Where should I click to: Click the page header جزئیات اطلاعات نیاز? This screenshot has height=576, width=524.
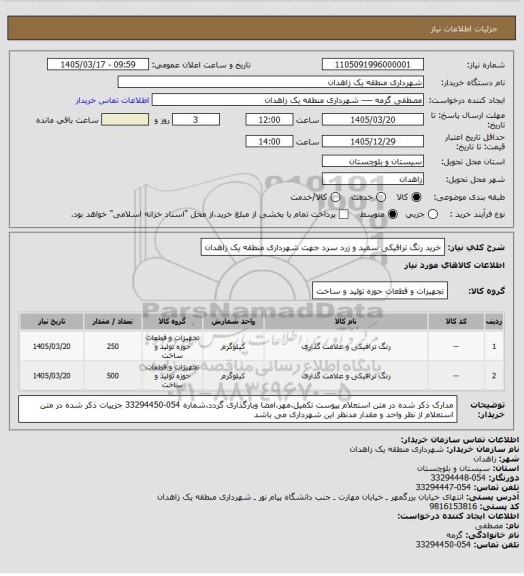pos(464,29)
